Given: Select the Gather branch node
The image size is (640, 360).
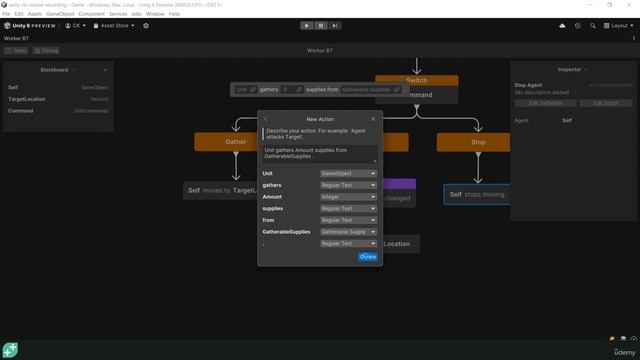Looking at the screenshot, I should coord(226,142).
